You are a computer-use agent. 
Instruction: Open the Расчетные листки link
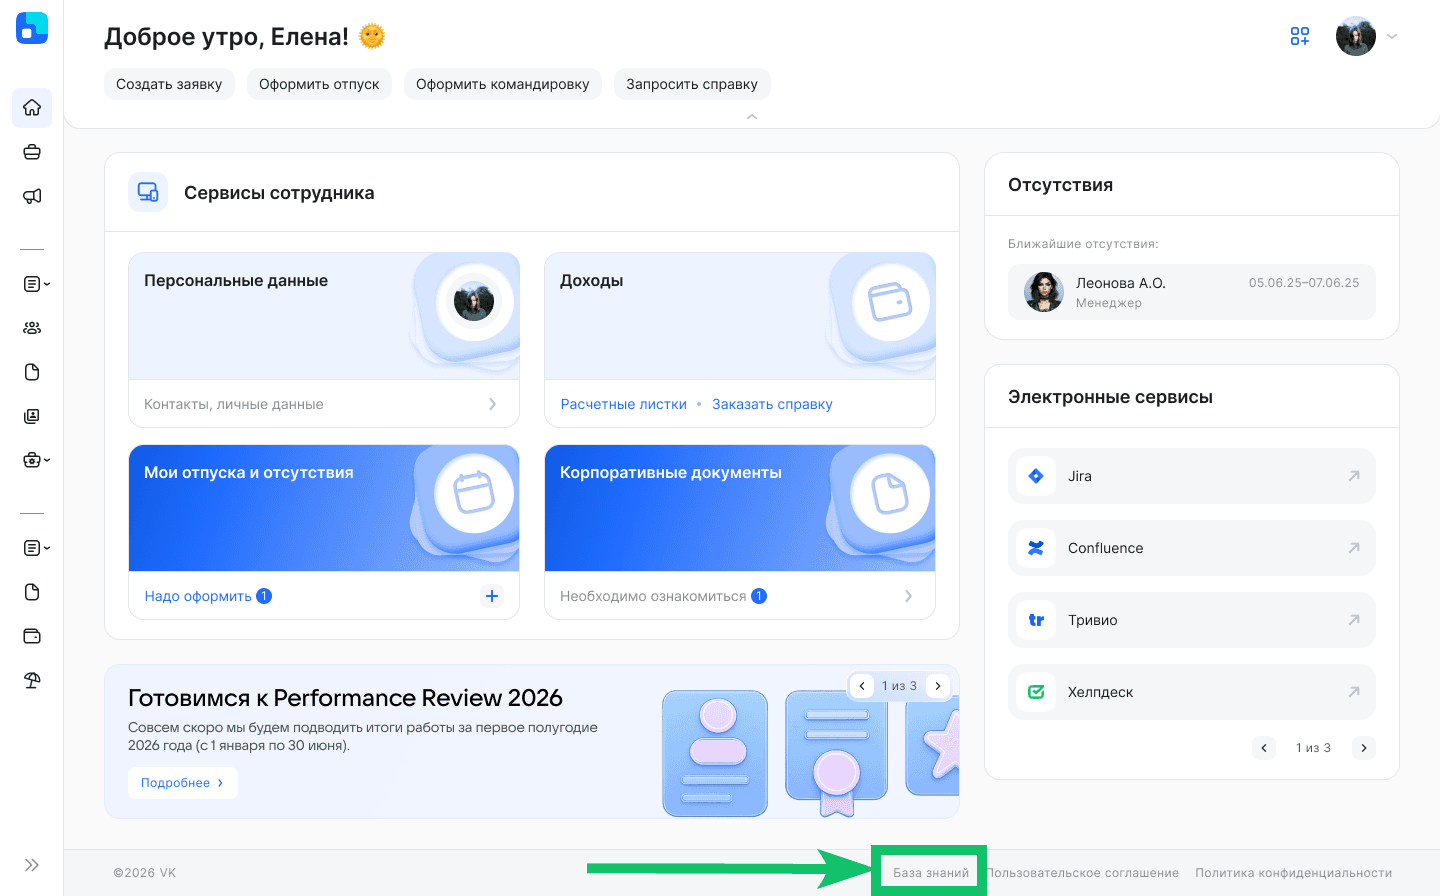click(623, 404)
